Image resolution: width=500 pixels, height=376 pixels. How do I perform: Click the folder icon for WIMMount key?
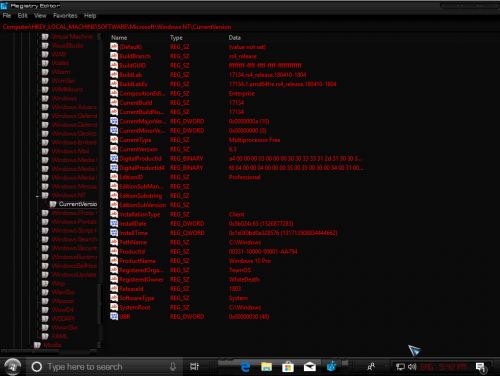coord(45,89)
